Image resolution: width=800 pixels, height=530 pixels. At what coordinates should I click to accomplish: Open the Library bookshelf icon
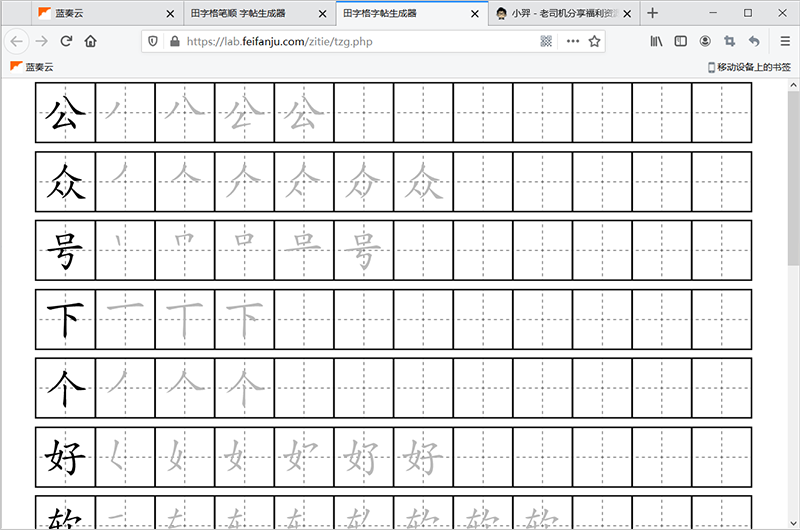point(657,41)
